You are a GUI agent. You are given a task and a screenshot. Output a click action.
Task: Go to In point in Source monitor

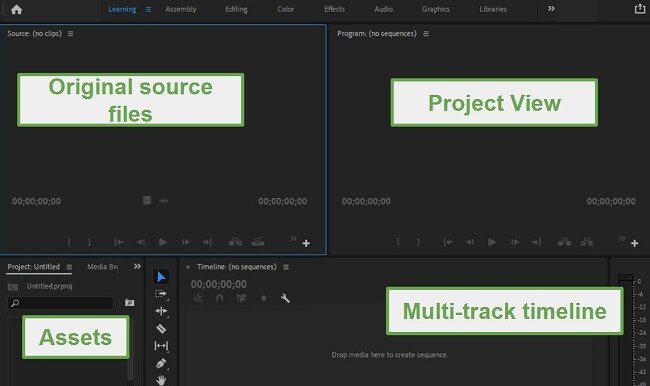click(x=119, y=242)
